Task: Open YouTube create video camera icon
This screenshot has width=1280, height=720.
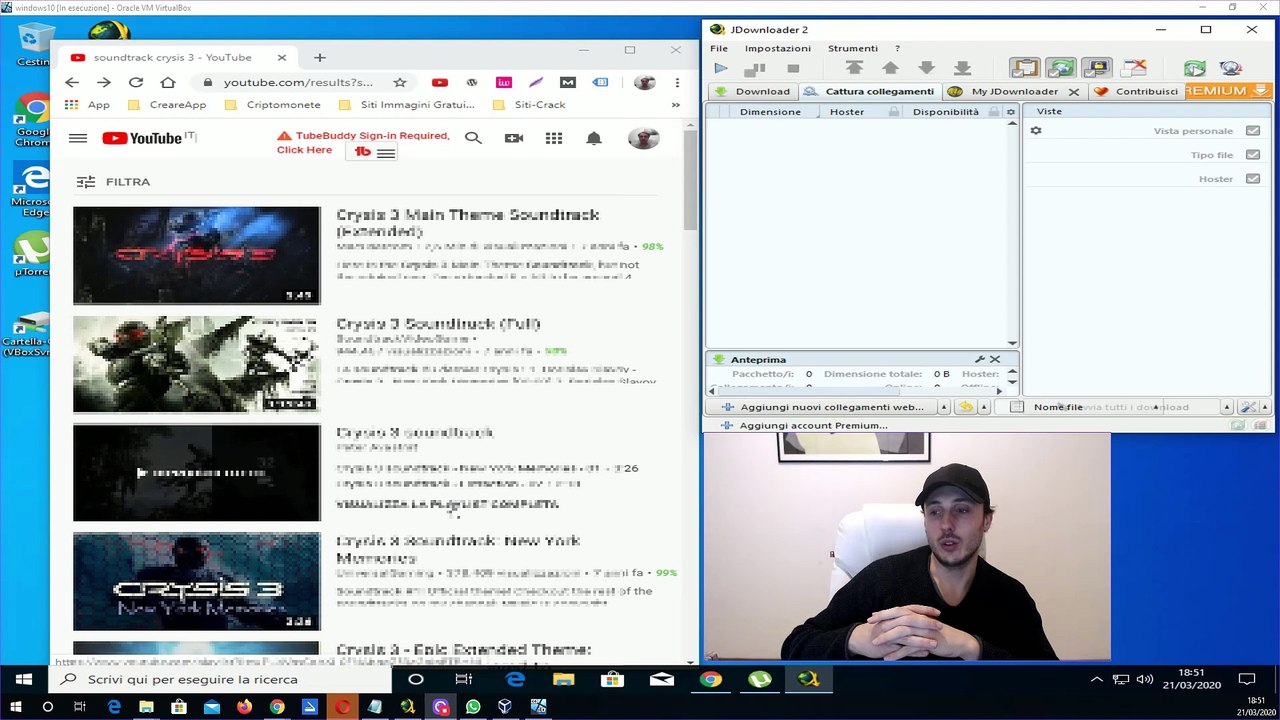Action: (x=514, y=138)
